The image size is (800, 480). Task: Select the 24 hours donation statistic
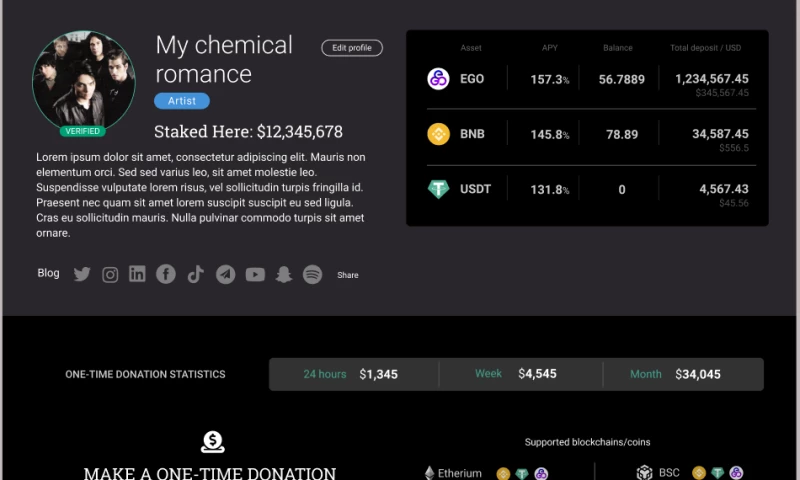tap(351, 374)
